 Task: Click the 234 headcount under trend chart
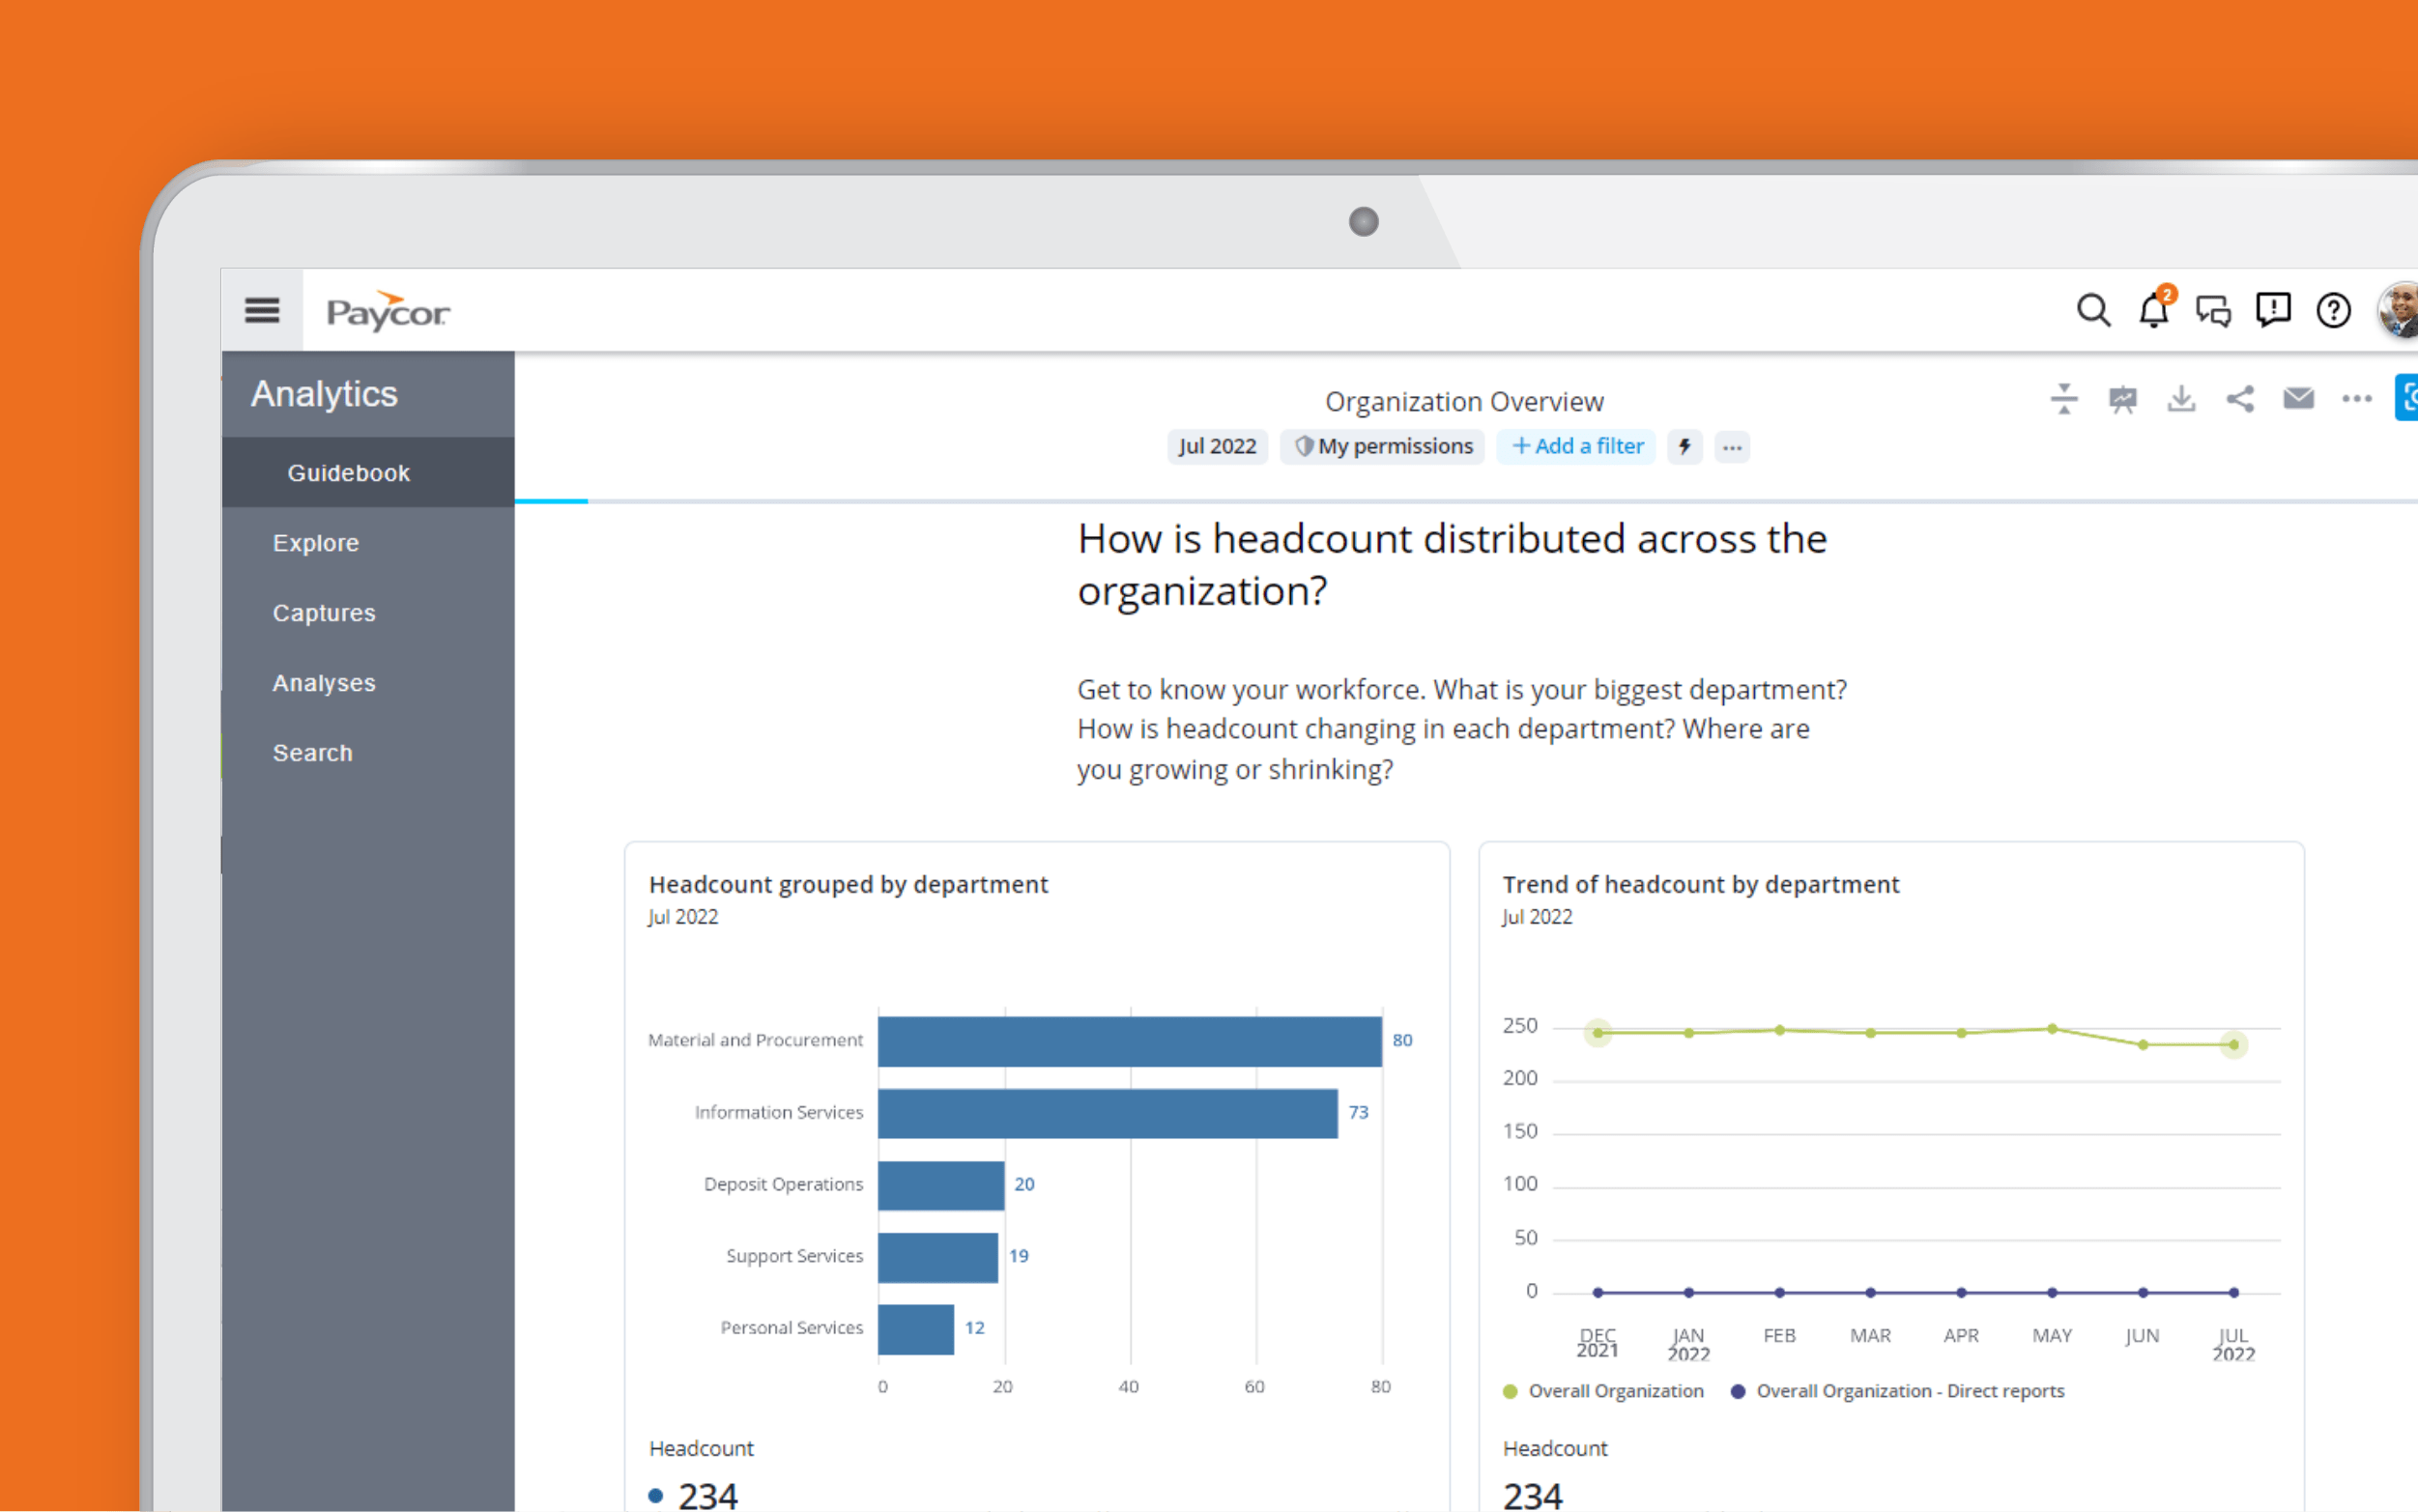1532,1495
